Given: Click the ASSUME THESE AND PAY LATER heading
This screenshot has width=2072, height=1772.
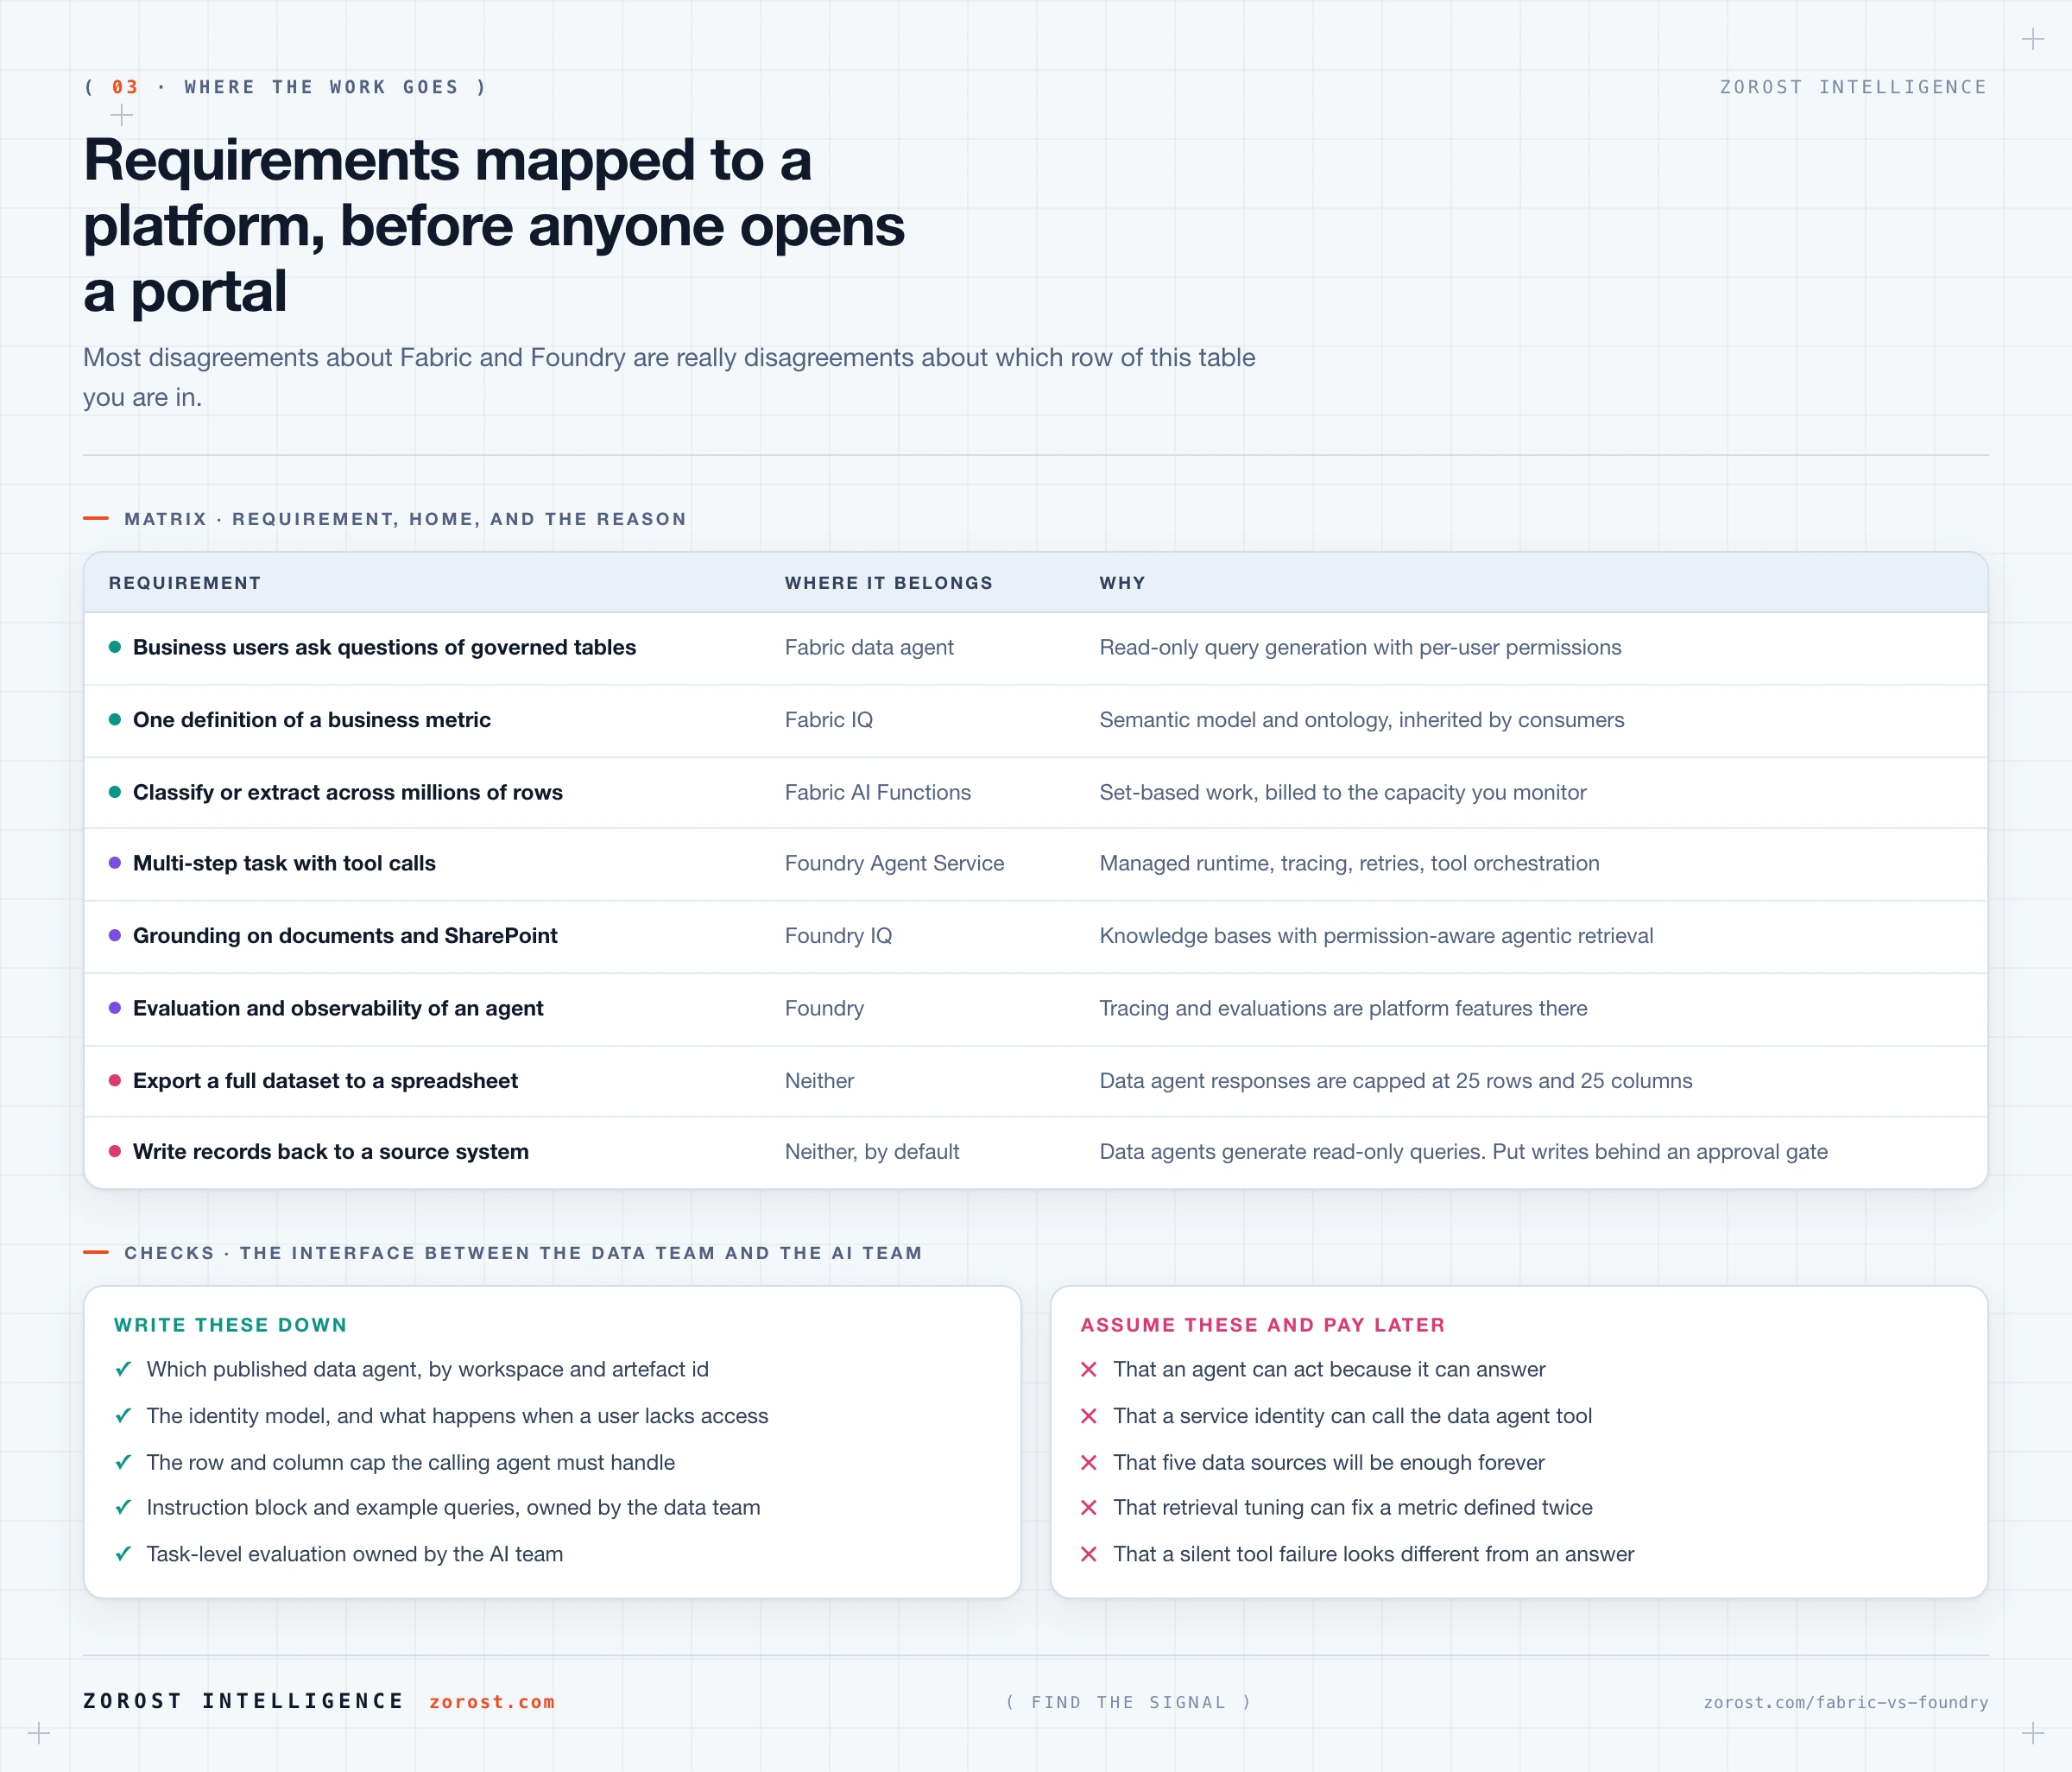Looking at the screenshot, I should point(1263,1325).
